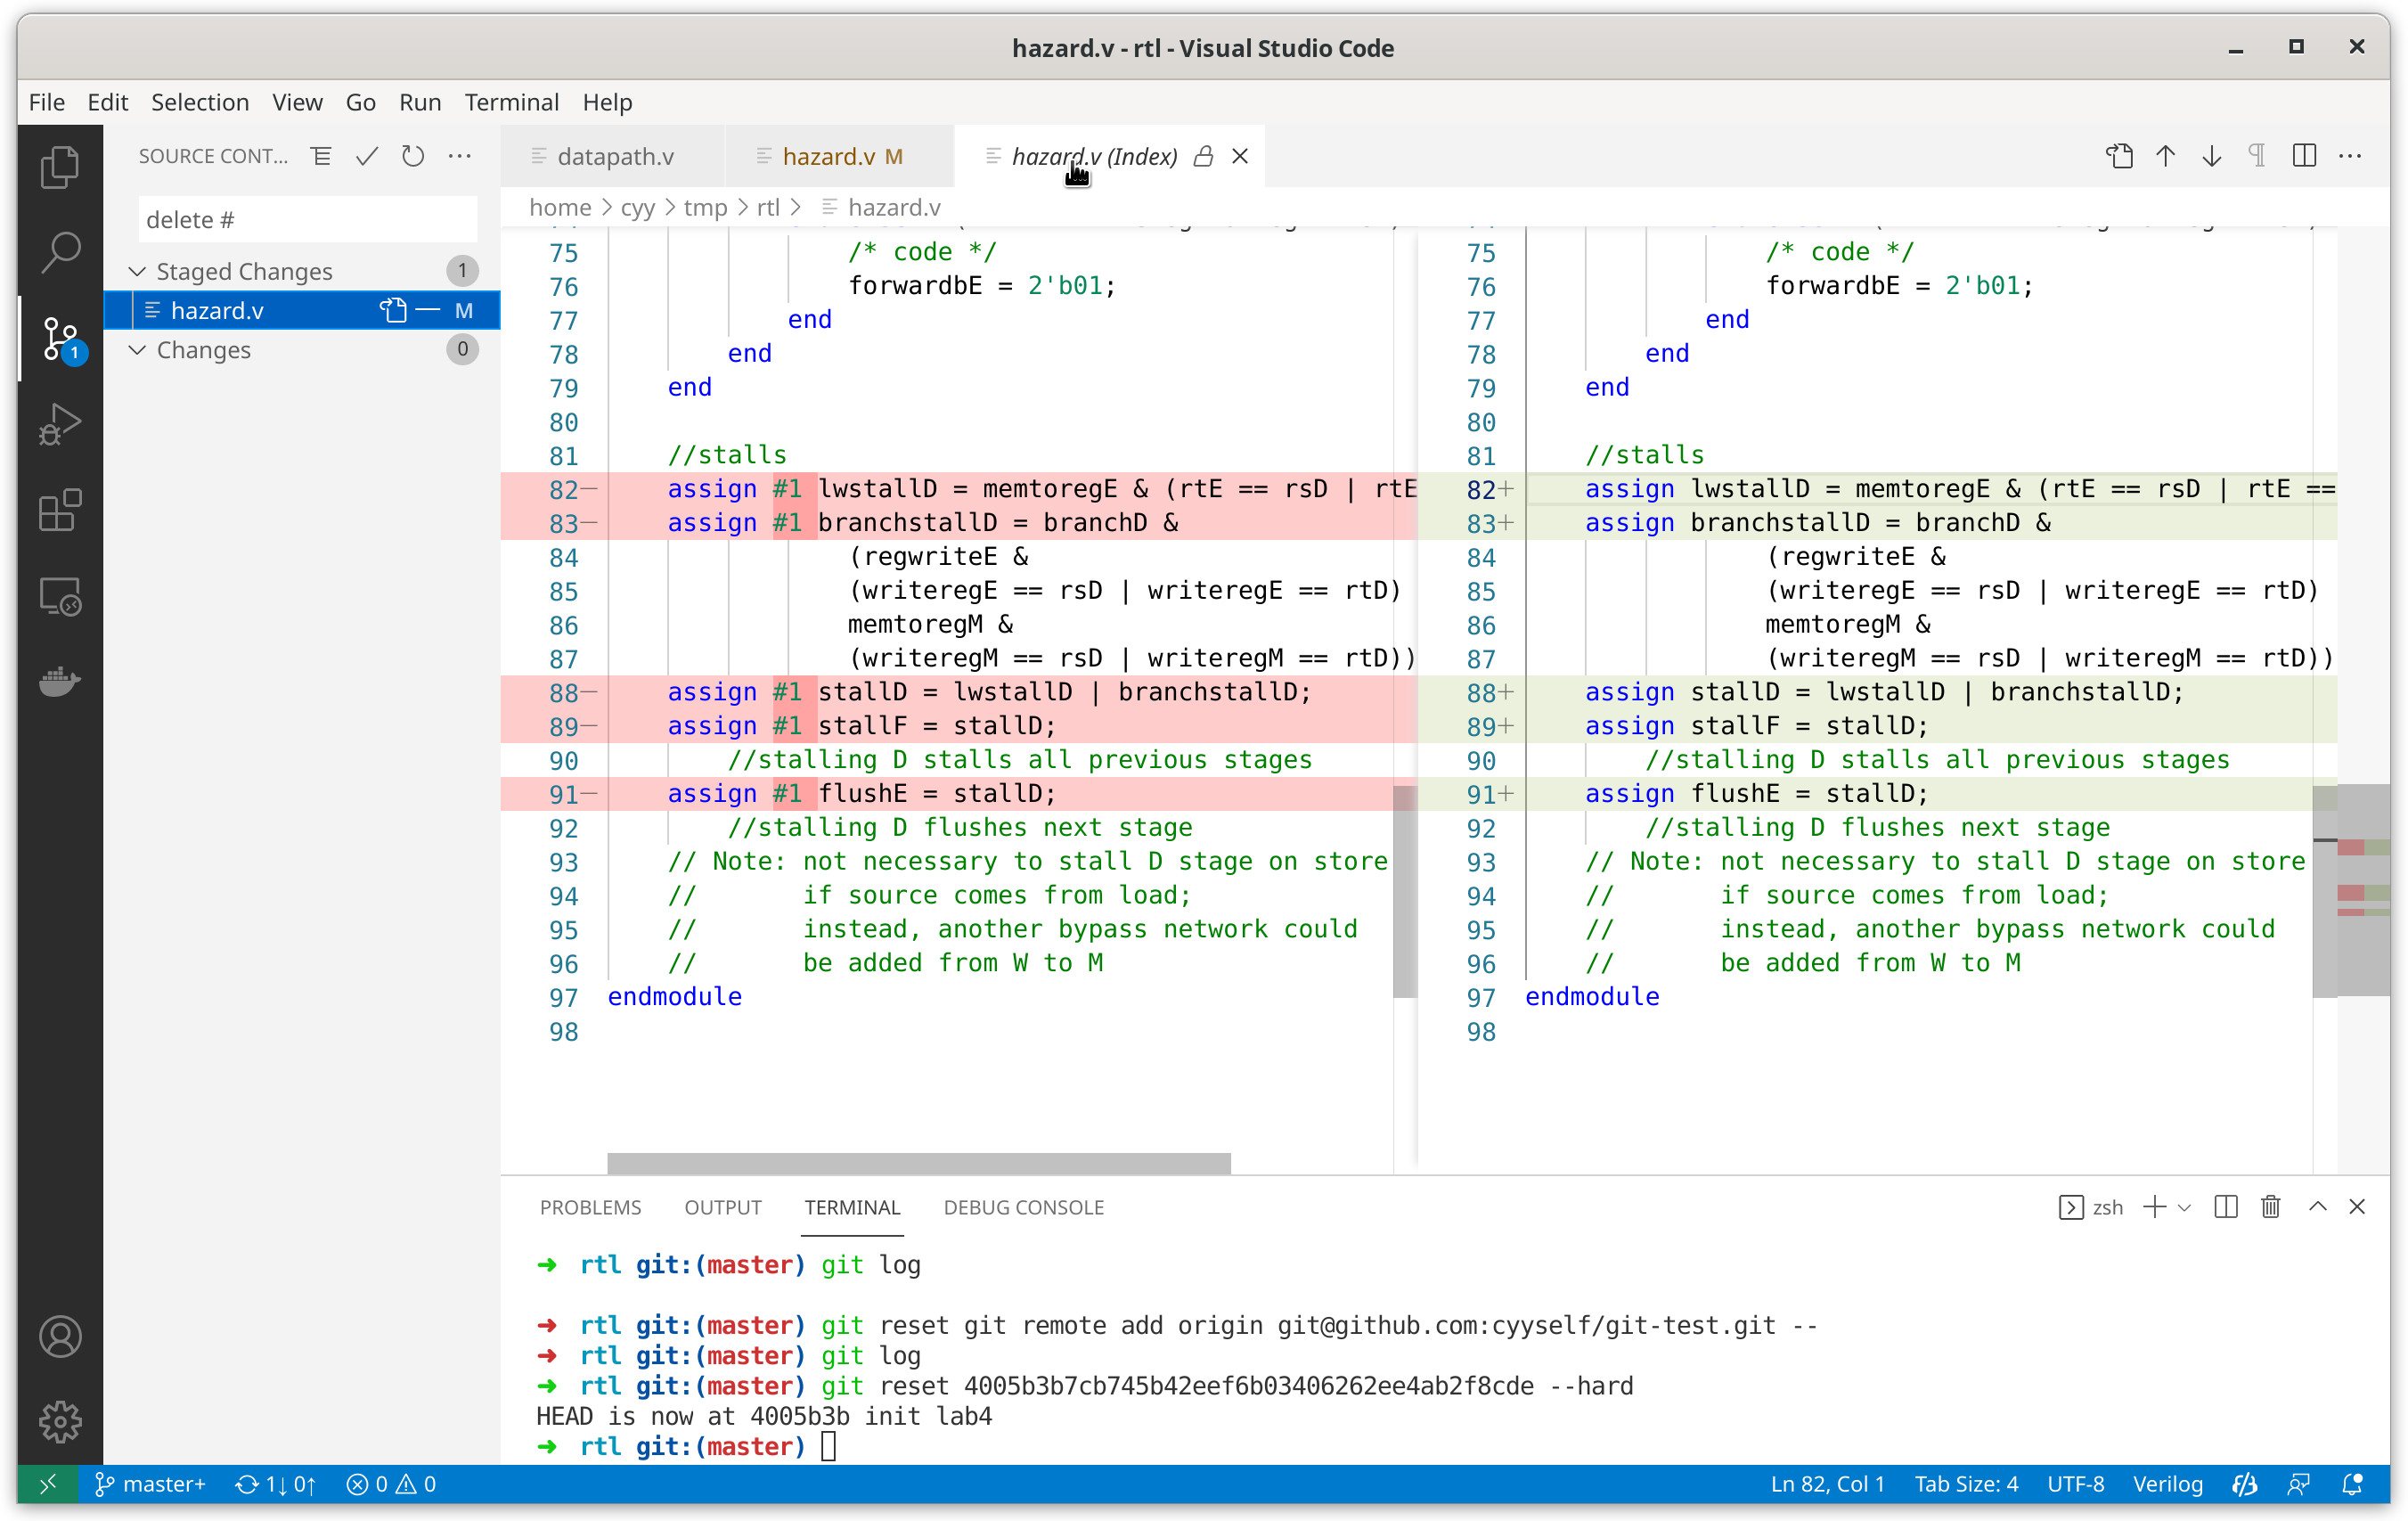Open file from diff editor toolbar
This screenshot has height=1521, width=2408.
tap(2119, 156)
